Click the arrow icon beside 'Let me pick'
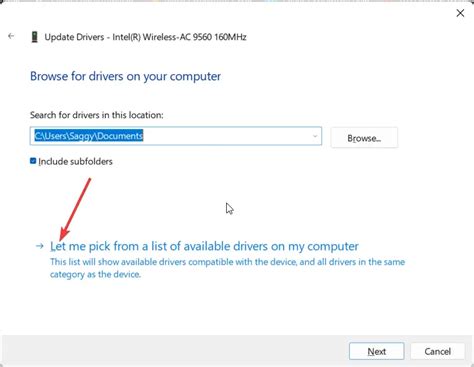474x367 pixels. pyautogui.click(x=40, y=246)
